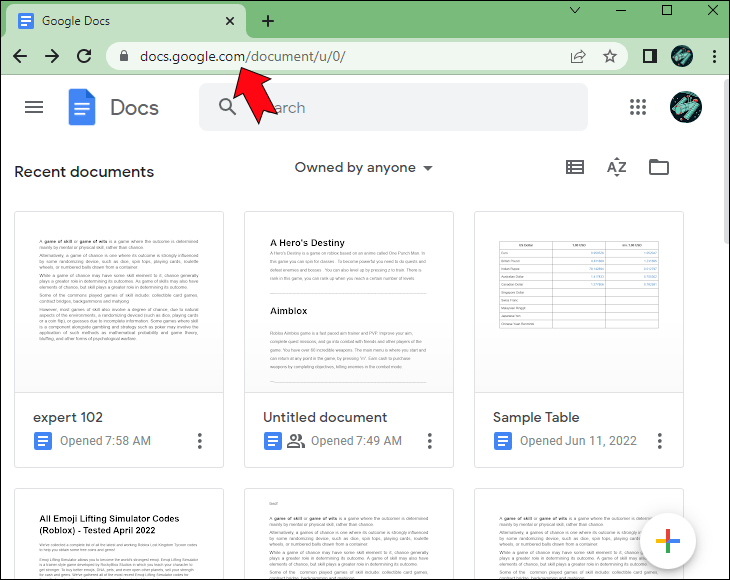Click 'Opened 7:58 AM' text
730x580 pixels.
pyautogui.click(x=105, y=441)
